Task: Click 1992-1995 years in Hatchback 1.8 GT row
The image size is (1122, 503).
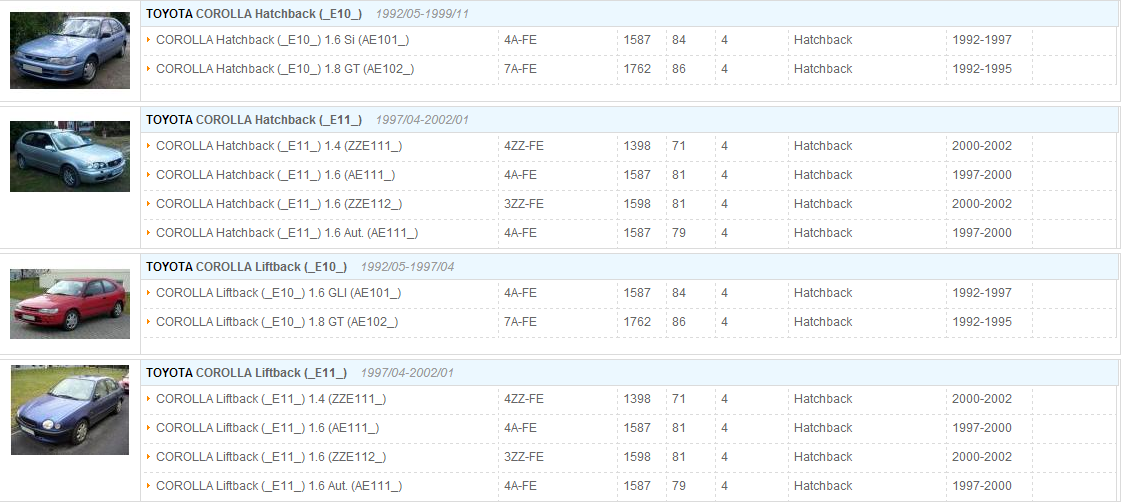Action: pos(982,69)
